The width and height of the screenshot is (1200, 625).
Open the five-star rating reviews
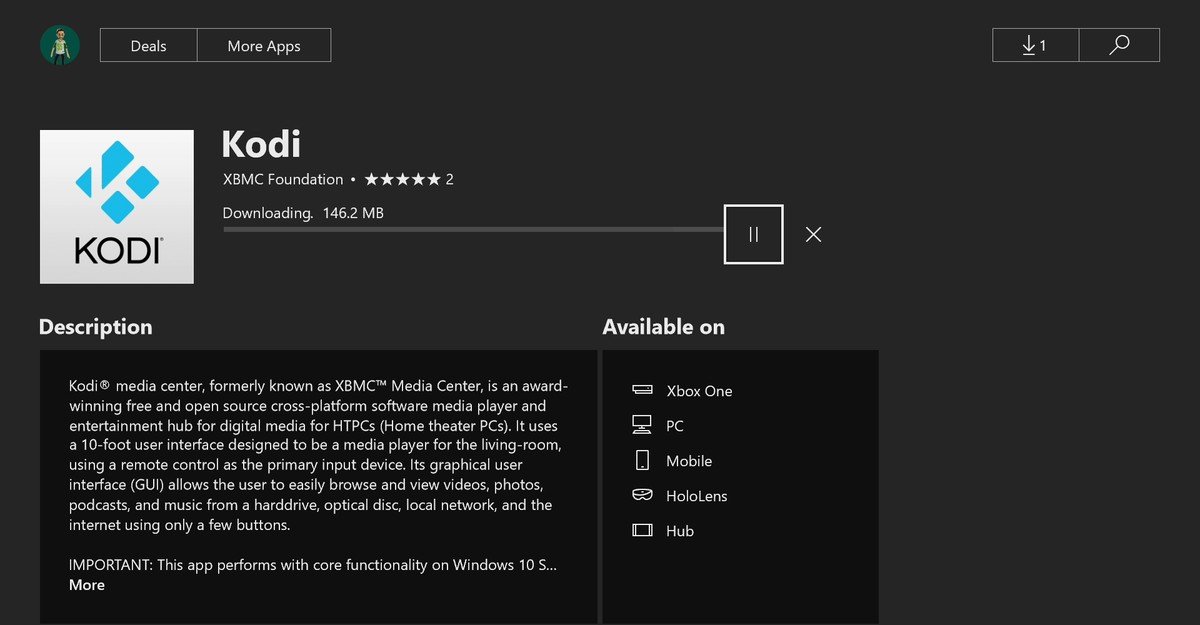(x=402, y=180)
